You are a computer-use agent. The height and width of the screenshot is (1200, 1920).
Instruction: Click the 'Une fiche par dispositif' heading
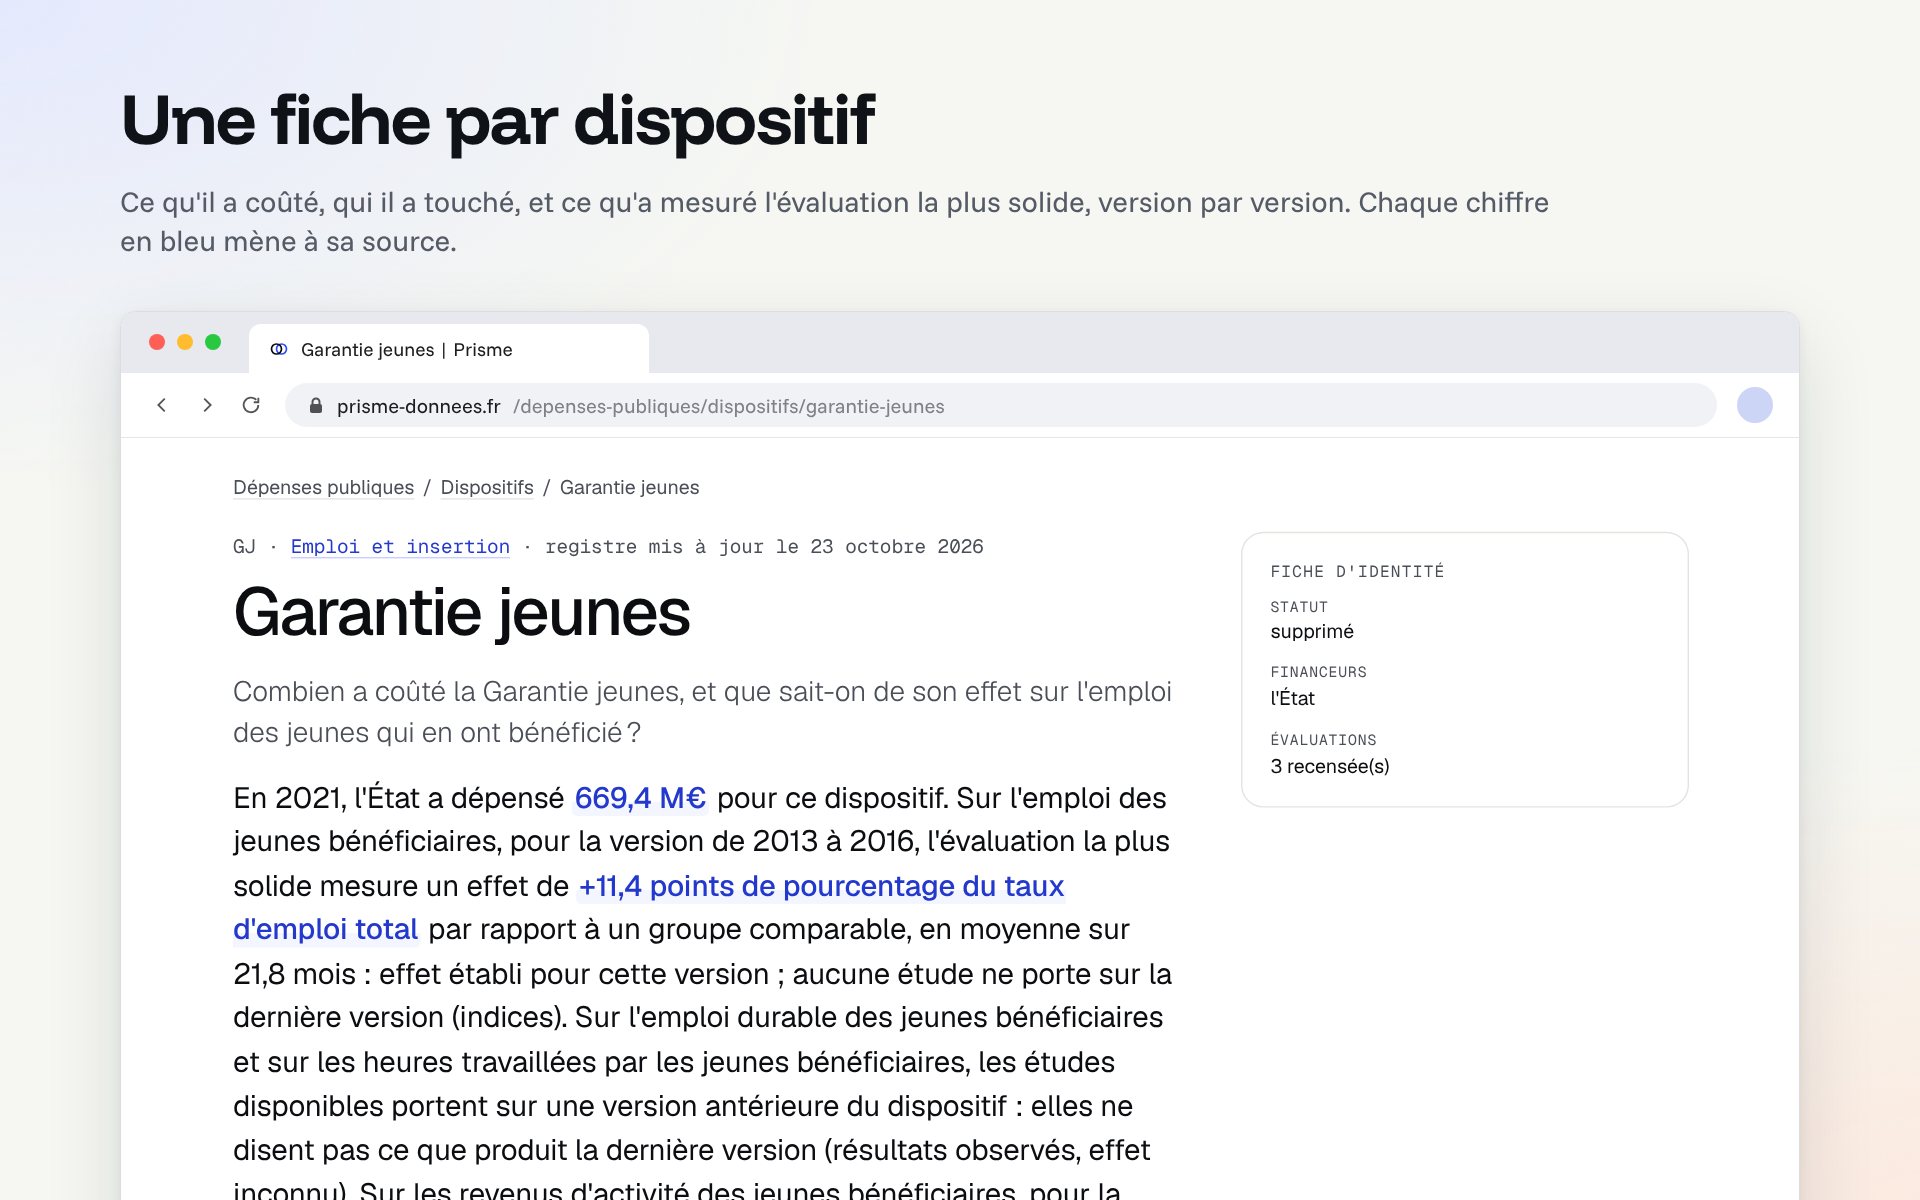(x=498, y=121)
